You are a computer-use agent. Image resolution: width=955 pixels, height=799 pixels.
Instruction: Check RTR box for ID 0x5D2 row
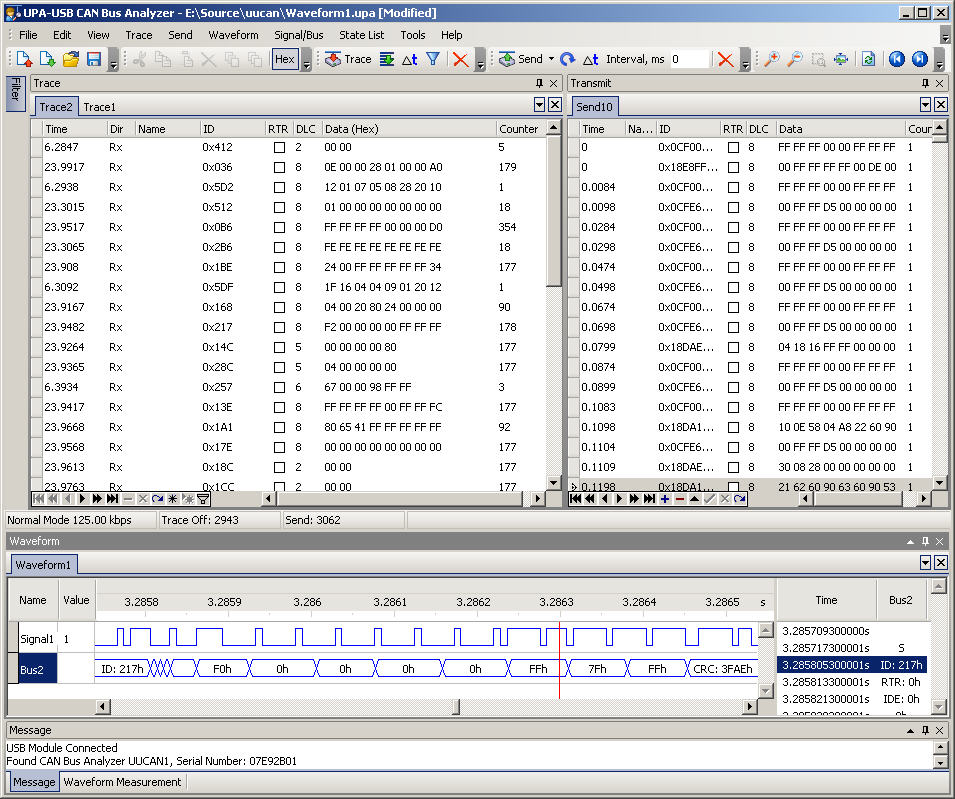coord(279,187)
